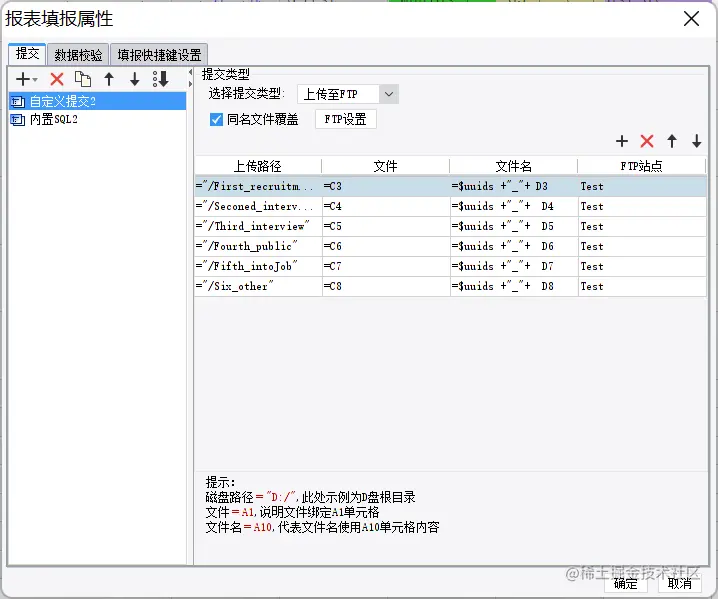Image resolution: width=718 pixels, height=599 pixels.
Task: Select 内置SQL2 in the list
Action: 98,120
